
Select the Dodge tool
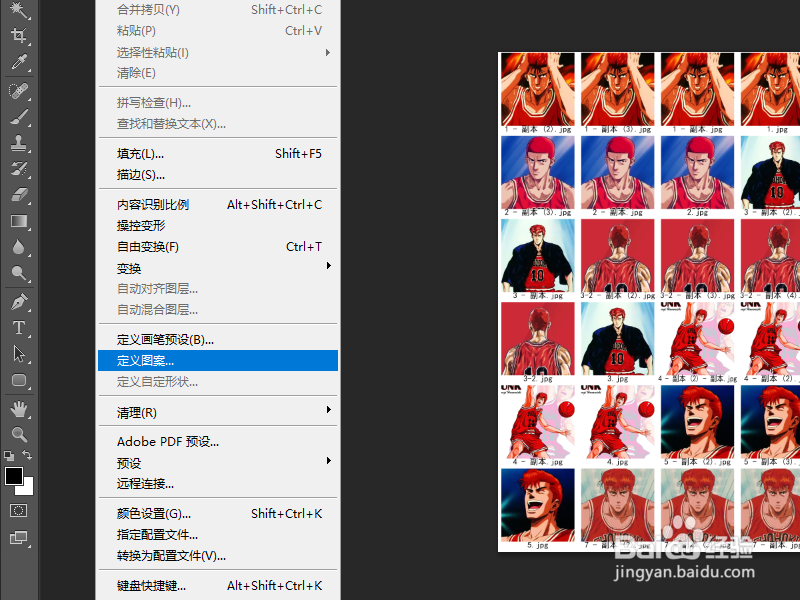(19, 273)
